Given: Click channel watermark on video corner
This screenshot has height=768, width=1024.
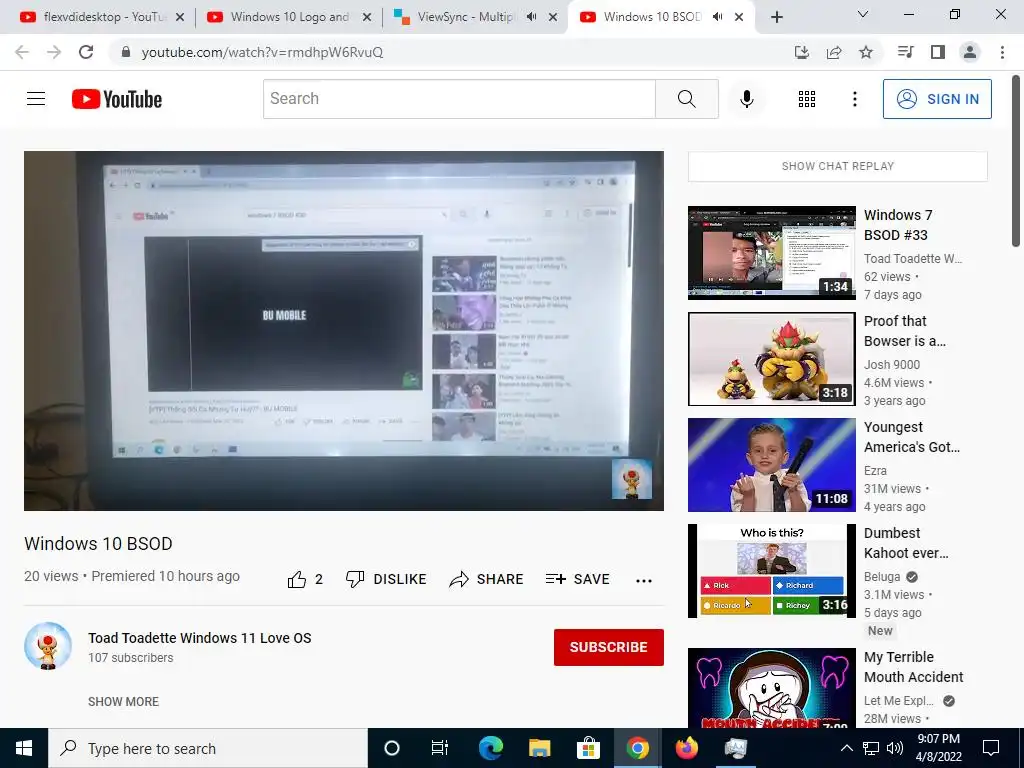Looking at the screenshot, I should tap(632, 479).
